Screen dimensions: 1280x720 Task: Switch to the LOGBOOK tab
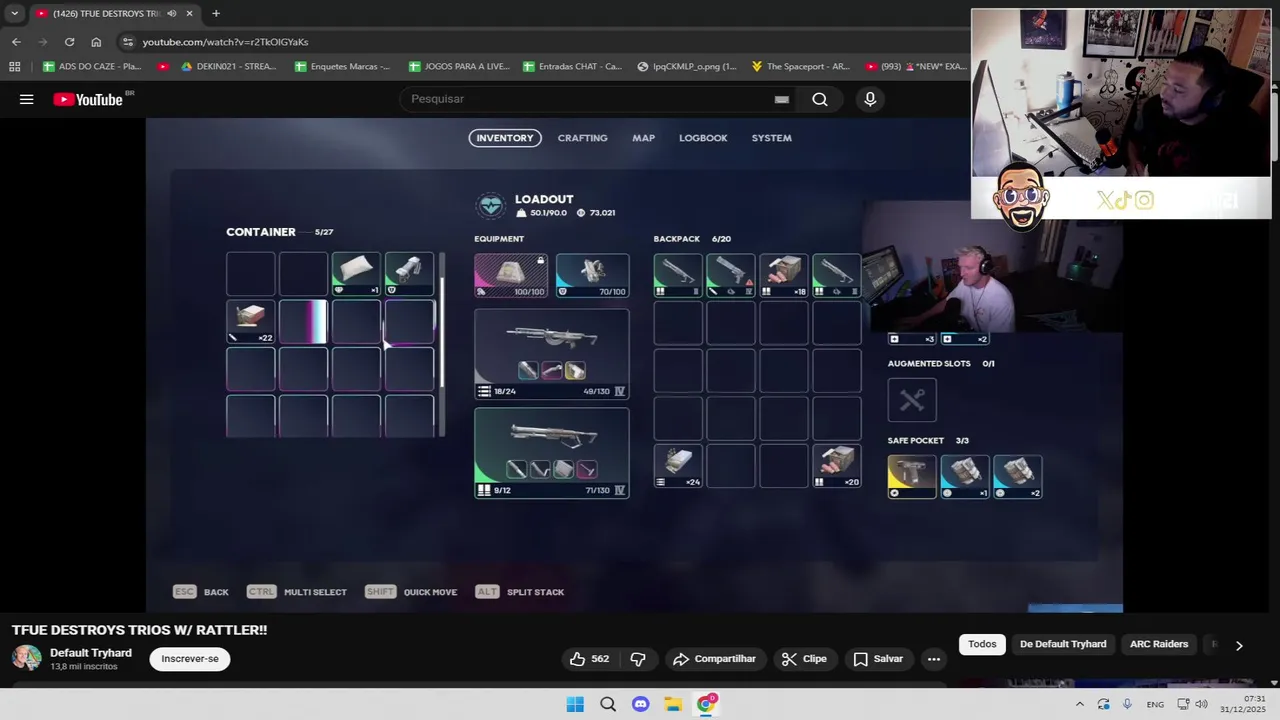point(703,138)
